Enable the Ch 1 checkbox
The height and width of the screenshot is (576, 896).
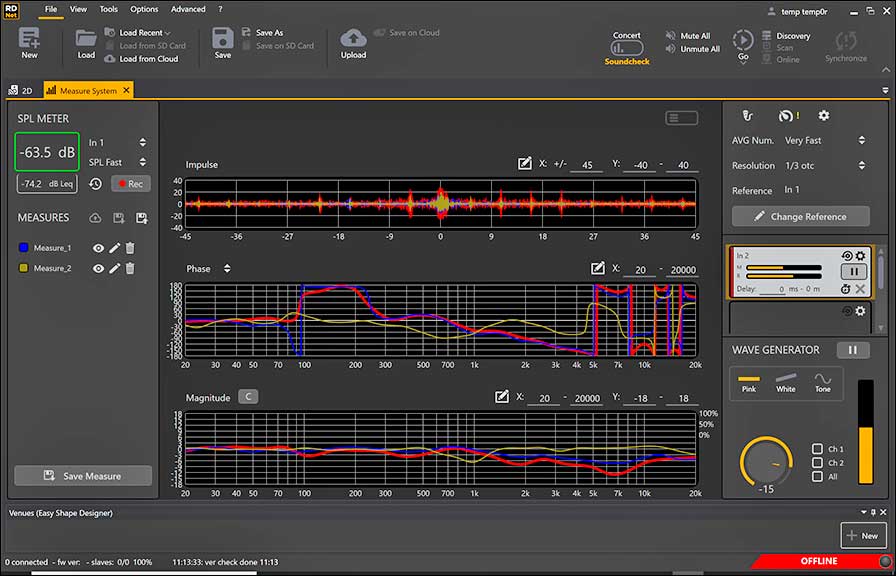coord(818,449)
